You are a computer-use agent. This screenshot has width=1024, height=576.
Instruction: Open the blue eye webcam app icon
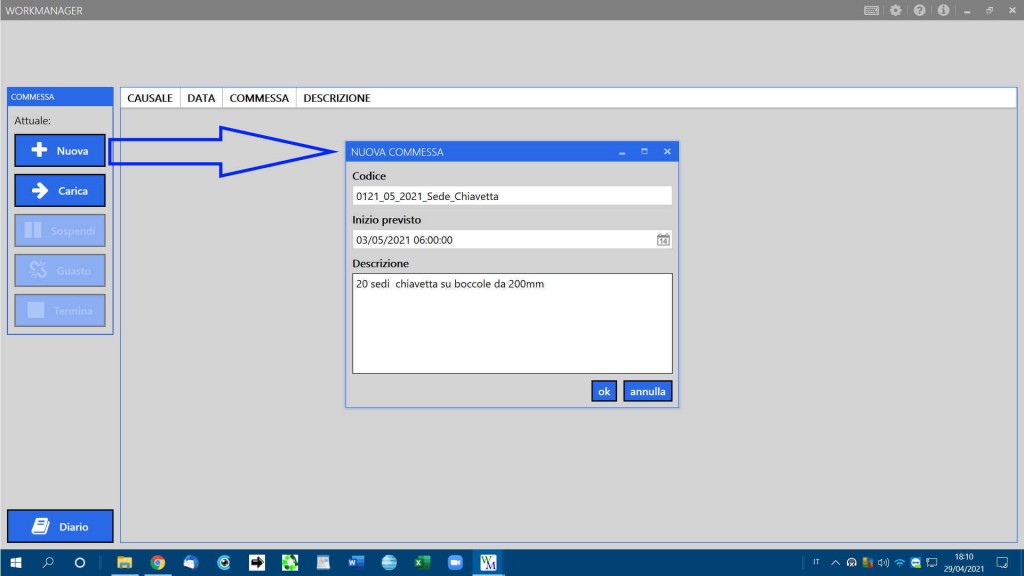(x=223, y=562)
